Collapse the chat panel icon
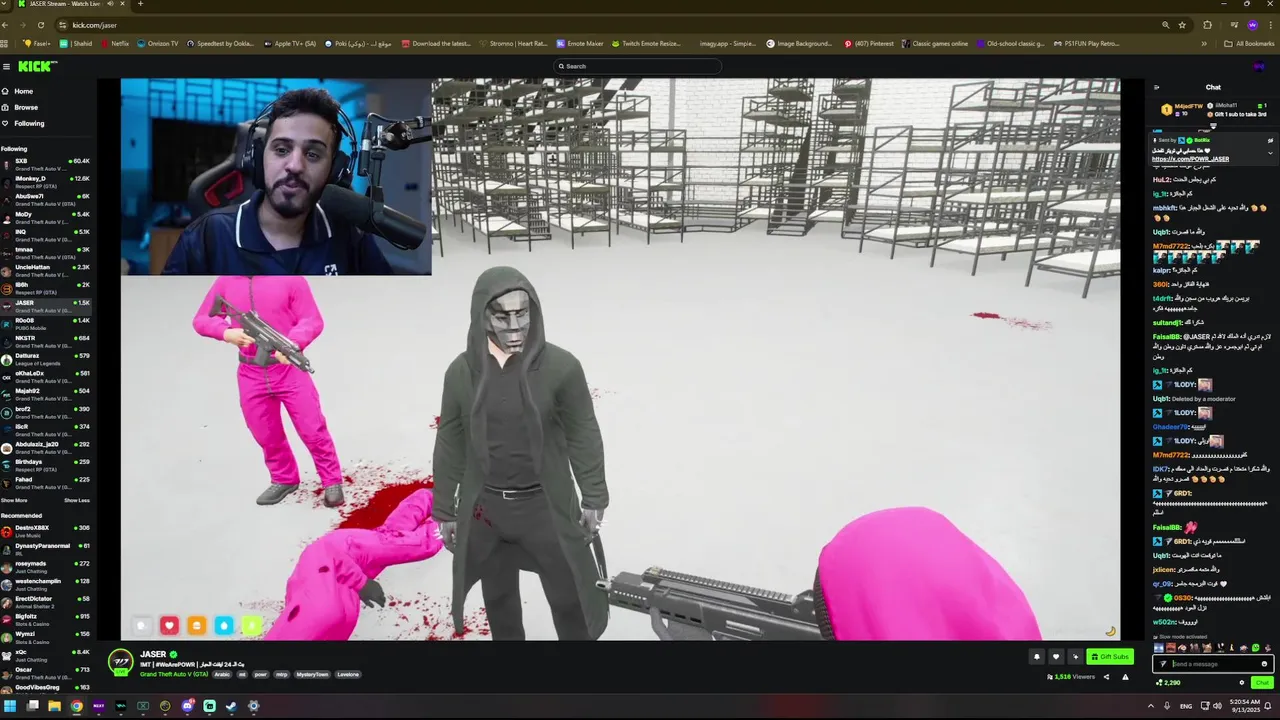 (1157, 87)
